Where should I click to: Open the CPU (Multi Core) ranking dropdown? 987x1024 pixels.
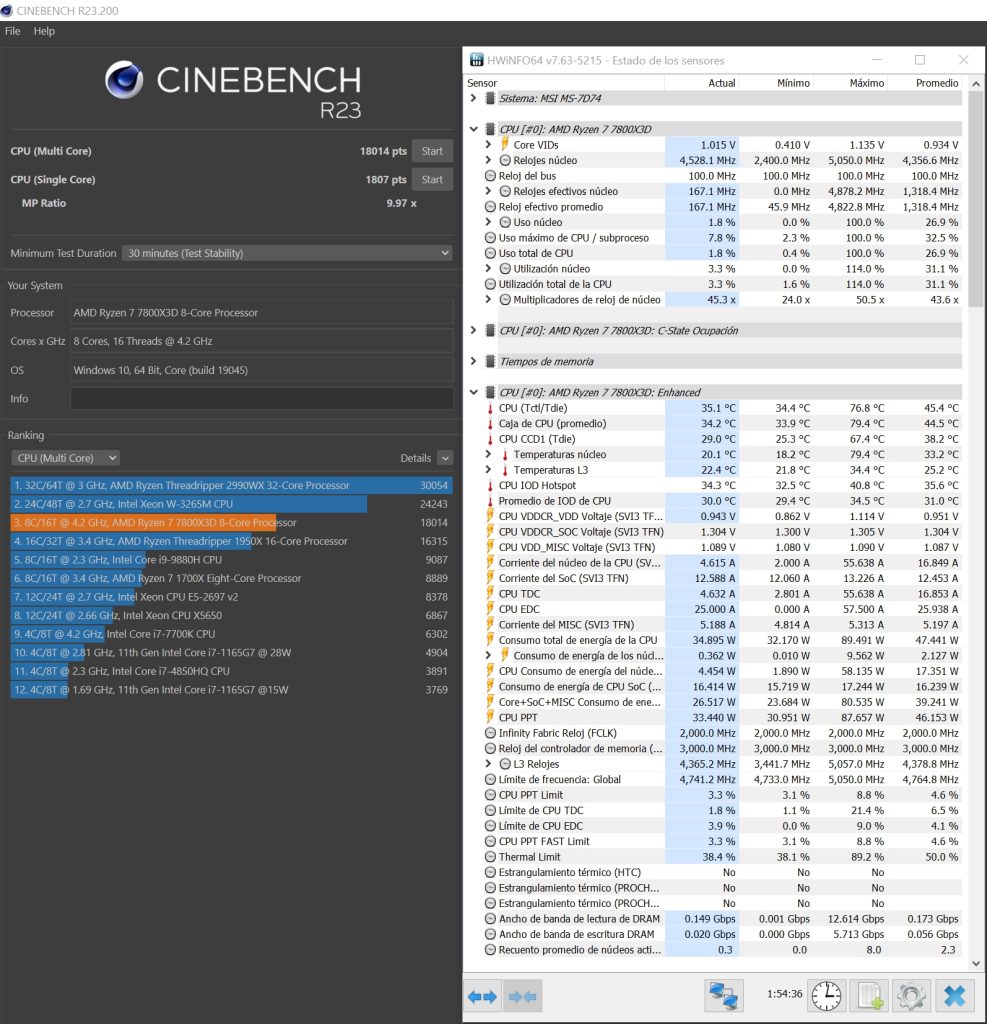point(65,458)
